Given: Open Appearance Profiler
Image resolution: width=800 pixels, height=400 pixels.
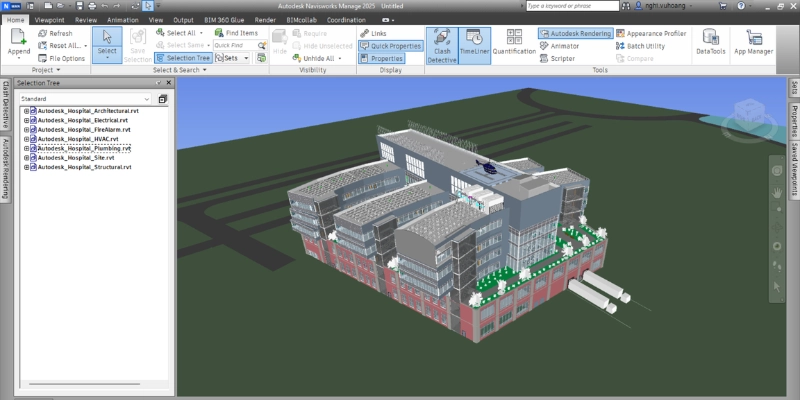Looking at the screenshot, I should click(651, 33).
